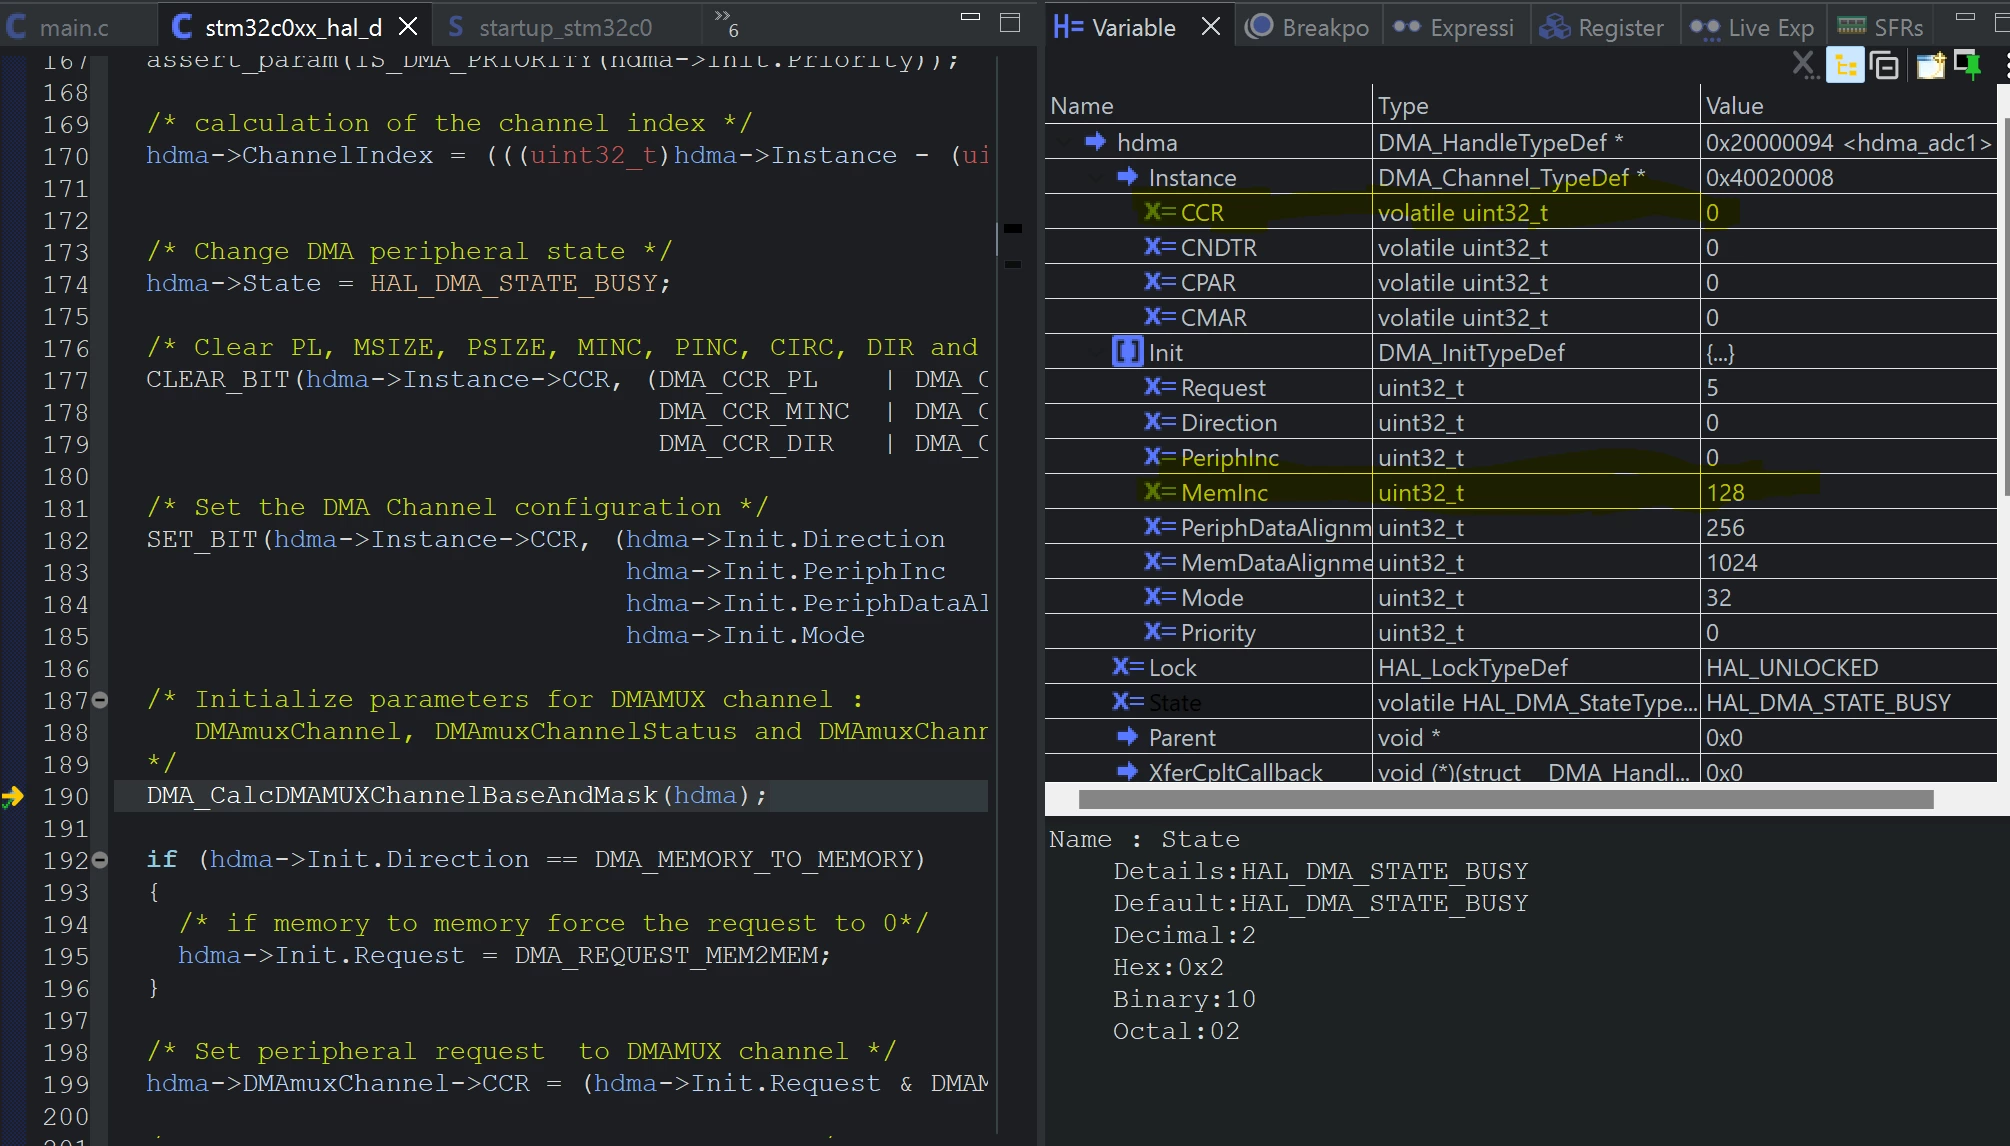Fold the comment block at line 187
The image size is (2010, 1146).
(100, 700)
